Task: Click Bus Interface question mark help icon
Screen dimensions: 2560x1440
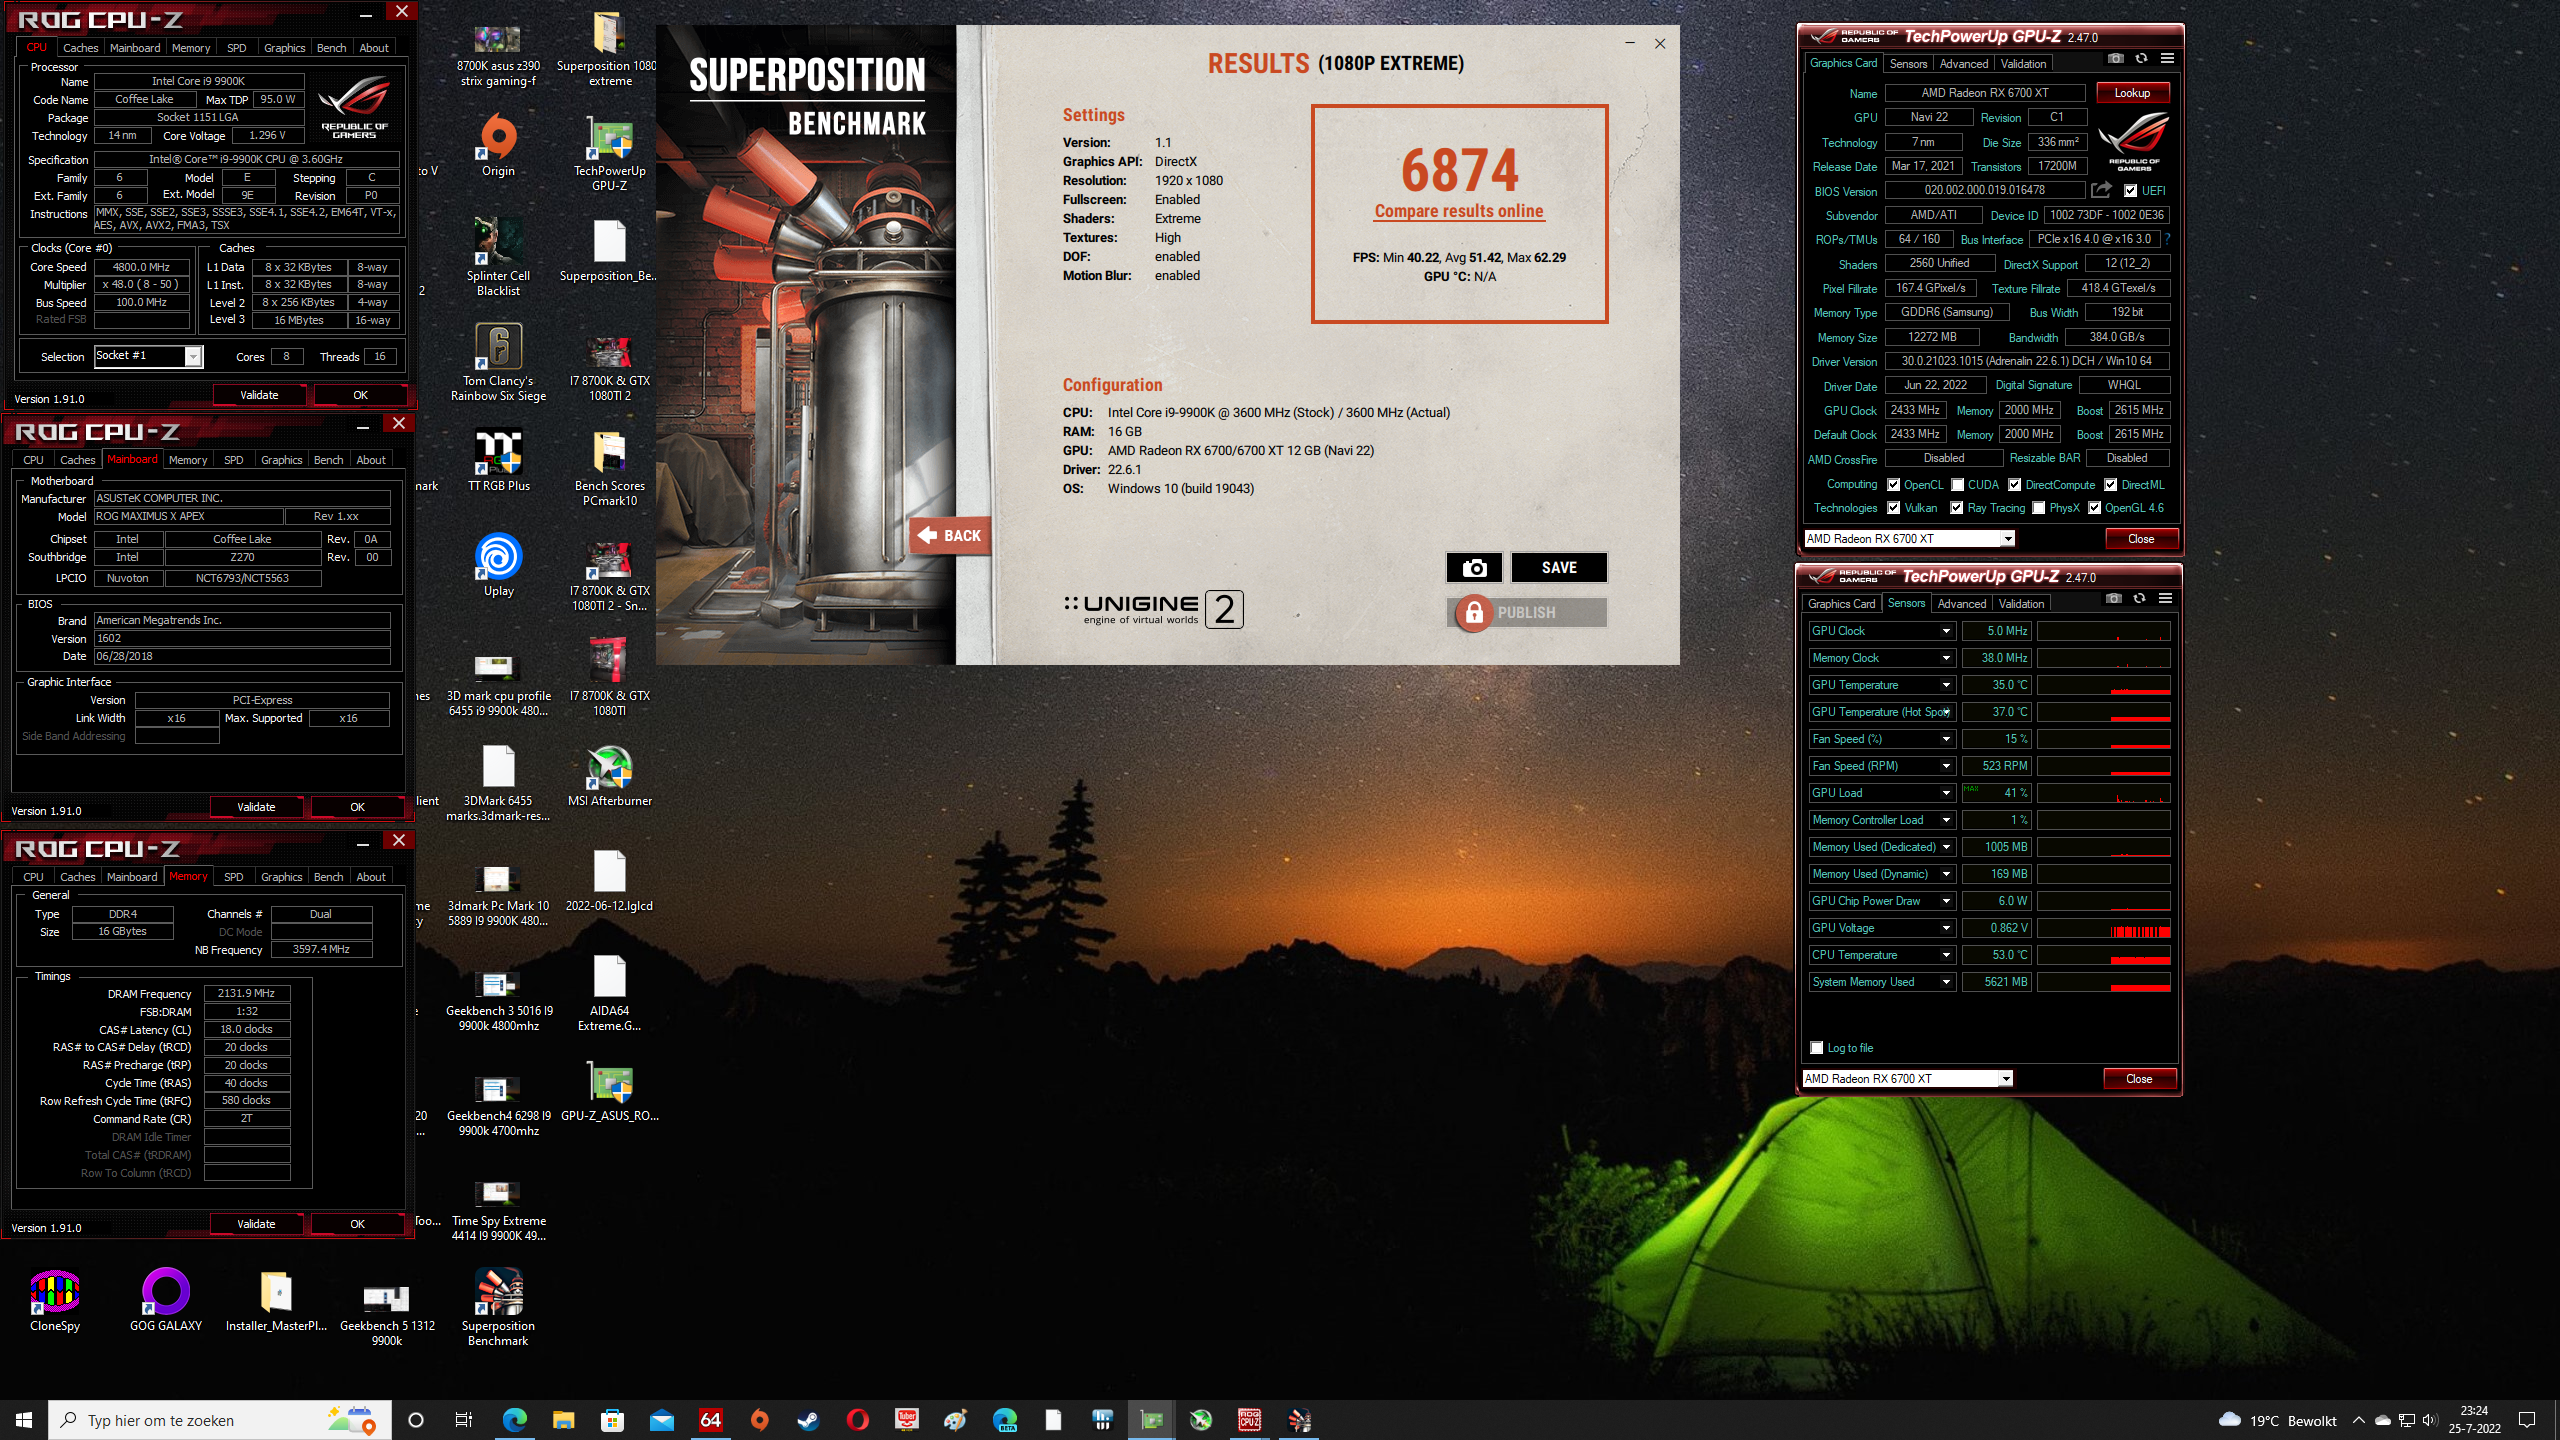Action: (2167, 239)
